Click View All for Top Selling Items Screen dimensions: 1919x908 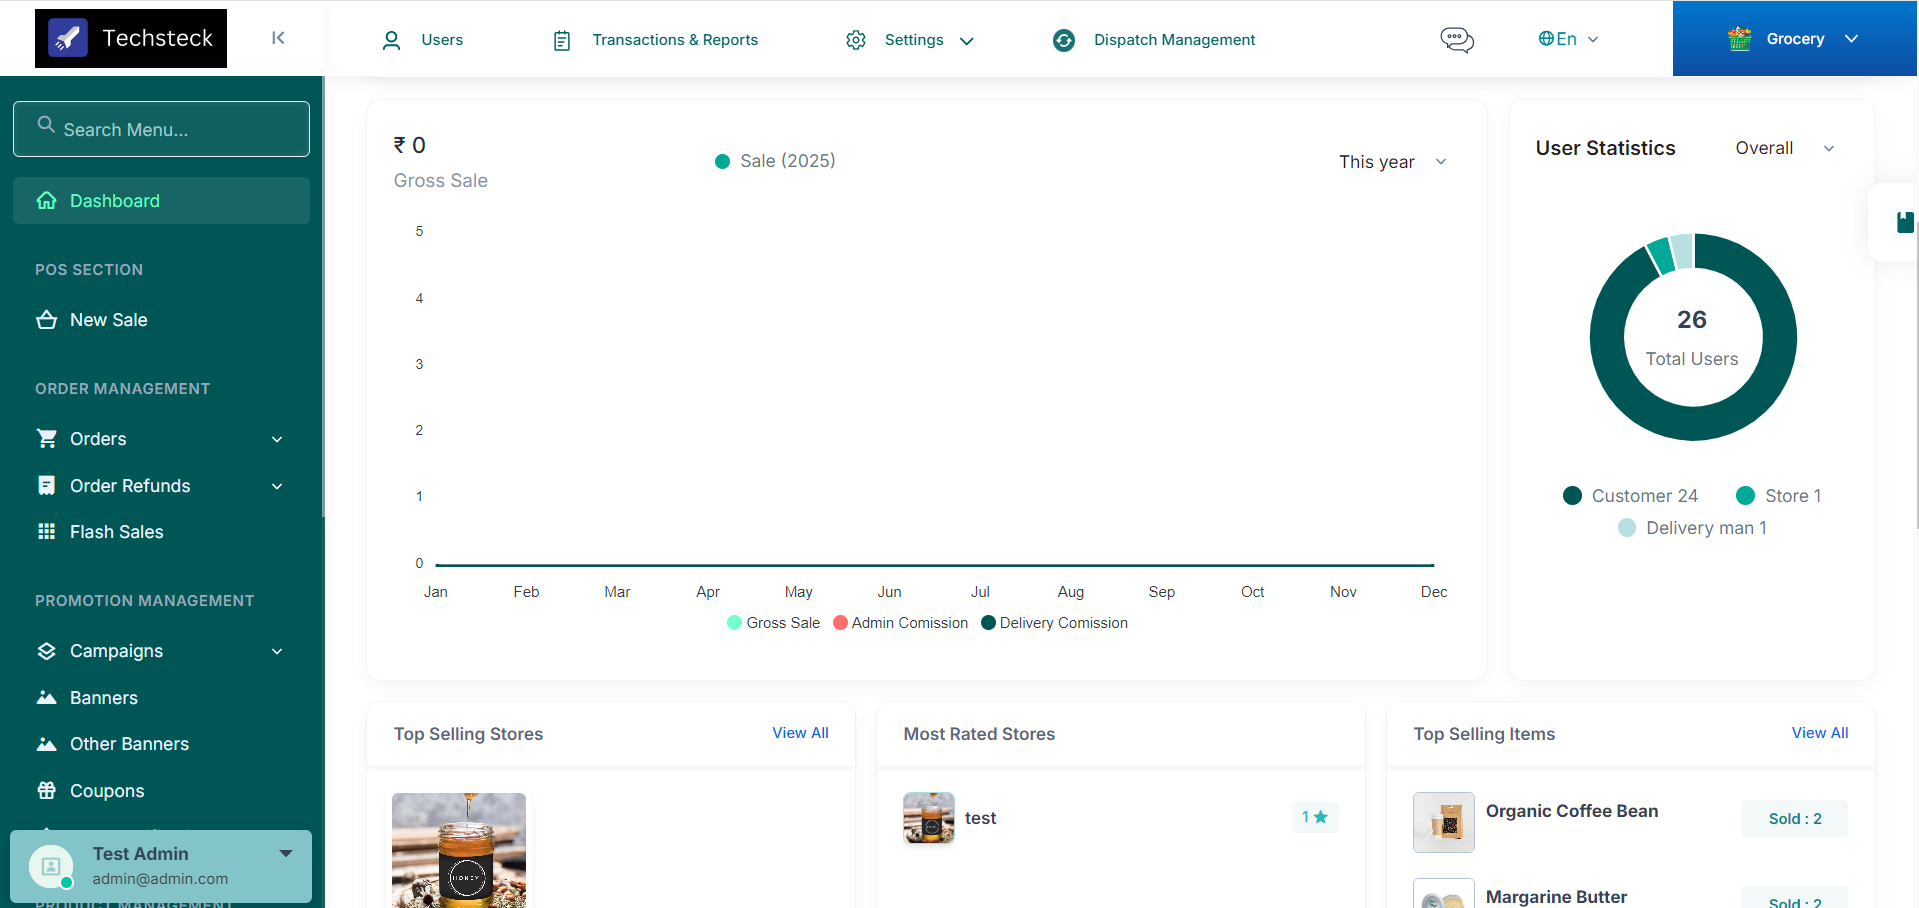[1819, 733]
